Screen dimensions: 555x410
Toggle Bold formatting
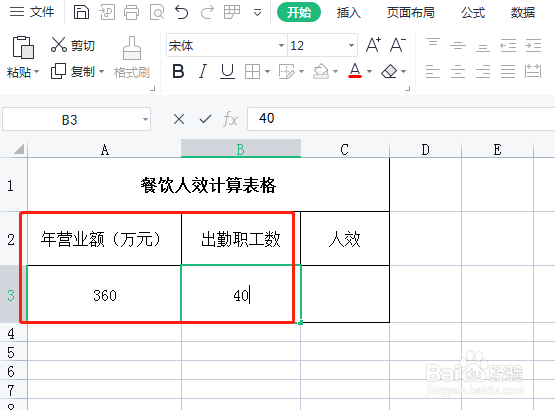pyautogui.click(x=178, y=72)
